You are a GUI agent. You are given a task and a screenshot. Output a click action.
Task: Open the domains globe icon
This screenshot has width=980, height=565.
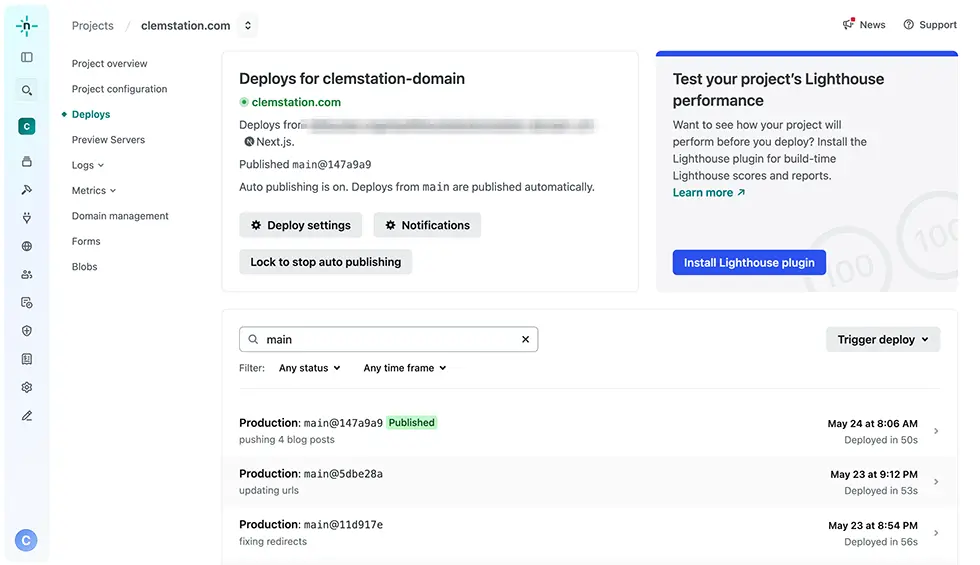coord(27,246)
